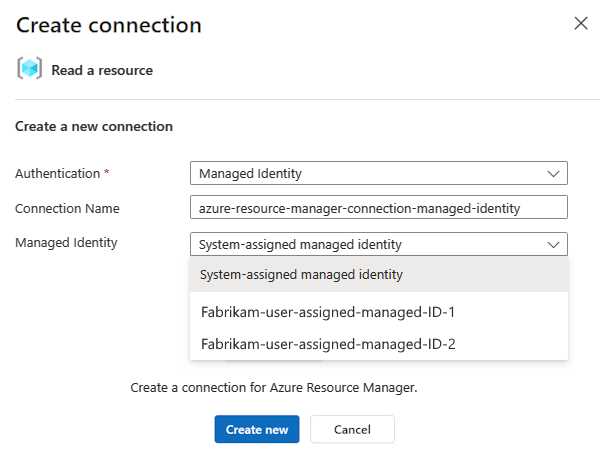Click the Create connection title
Image resolution: width=600 pixels, height=460 pixels.
pos(109,25)
